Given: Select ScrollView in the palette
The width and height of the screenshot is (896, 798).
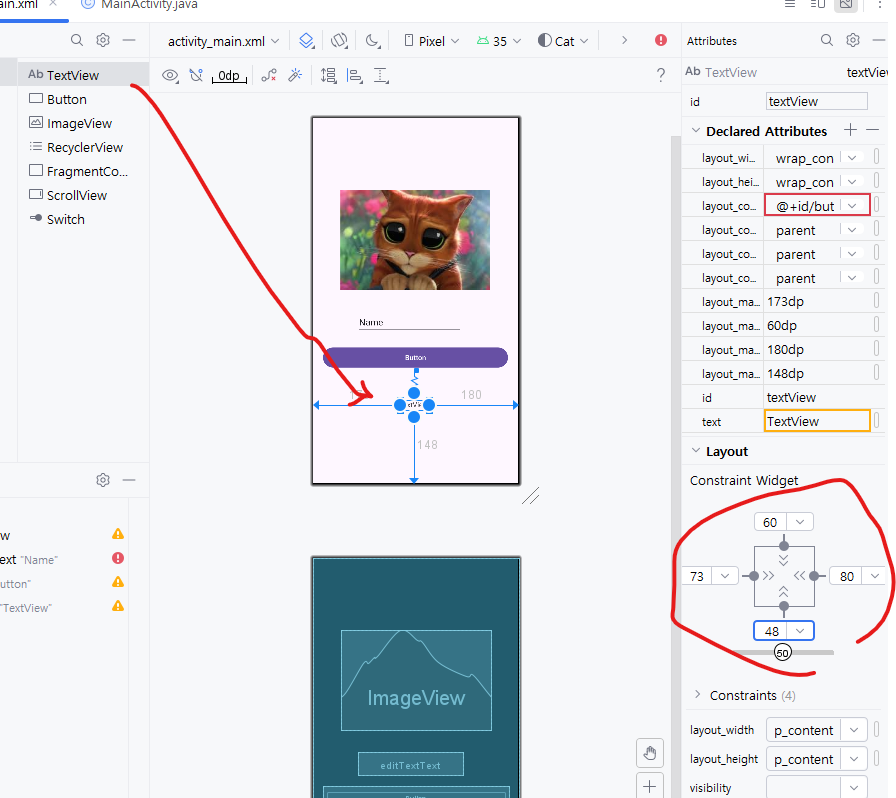Looking at the screenshot, I should (x=68, y=195).
